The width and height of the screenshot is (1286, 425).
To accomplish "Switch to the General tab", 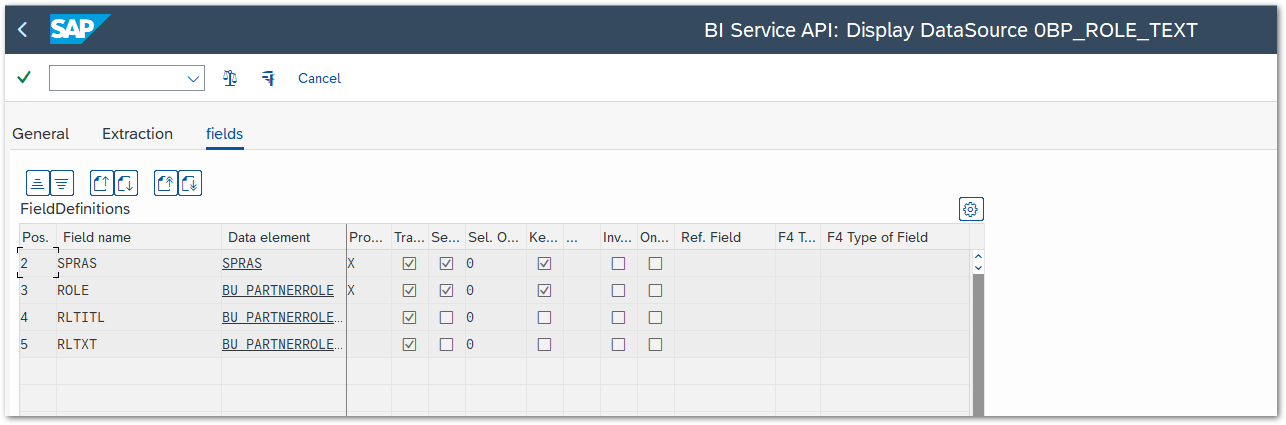I will [41, 134].
